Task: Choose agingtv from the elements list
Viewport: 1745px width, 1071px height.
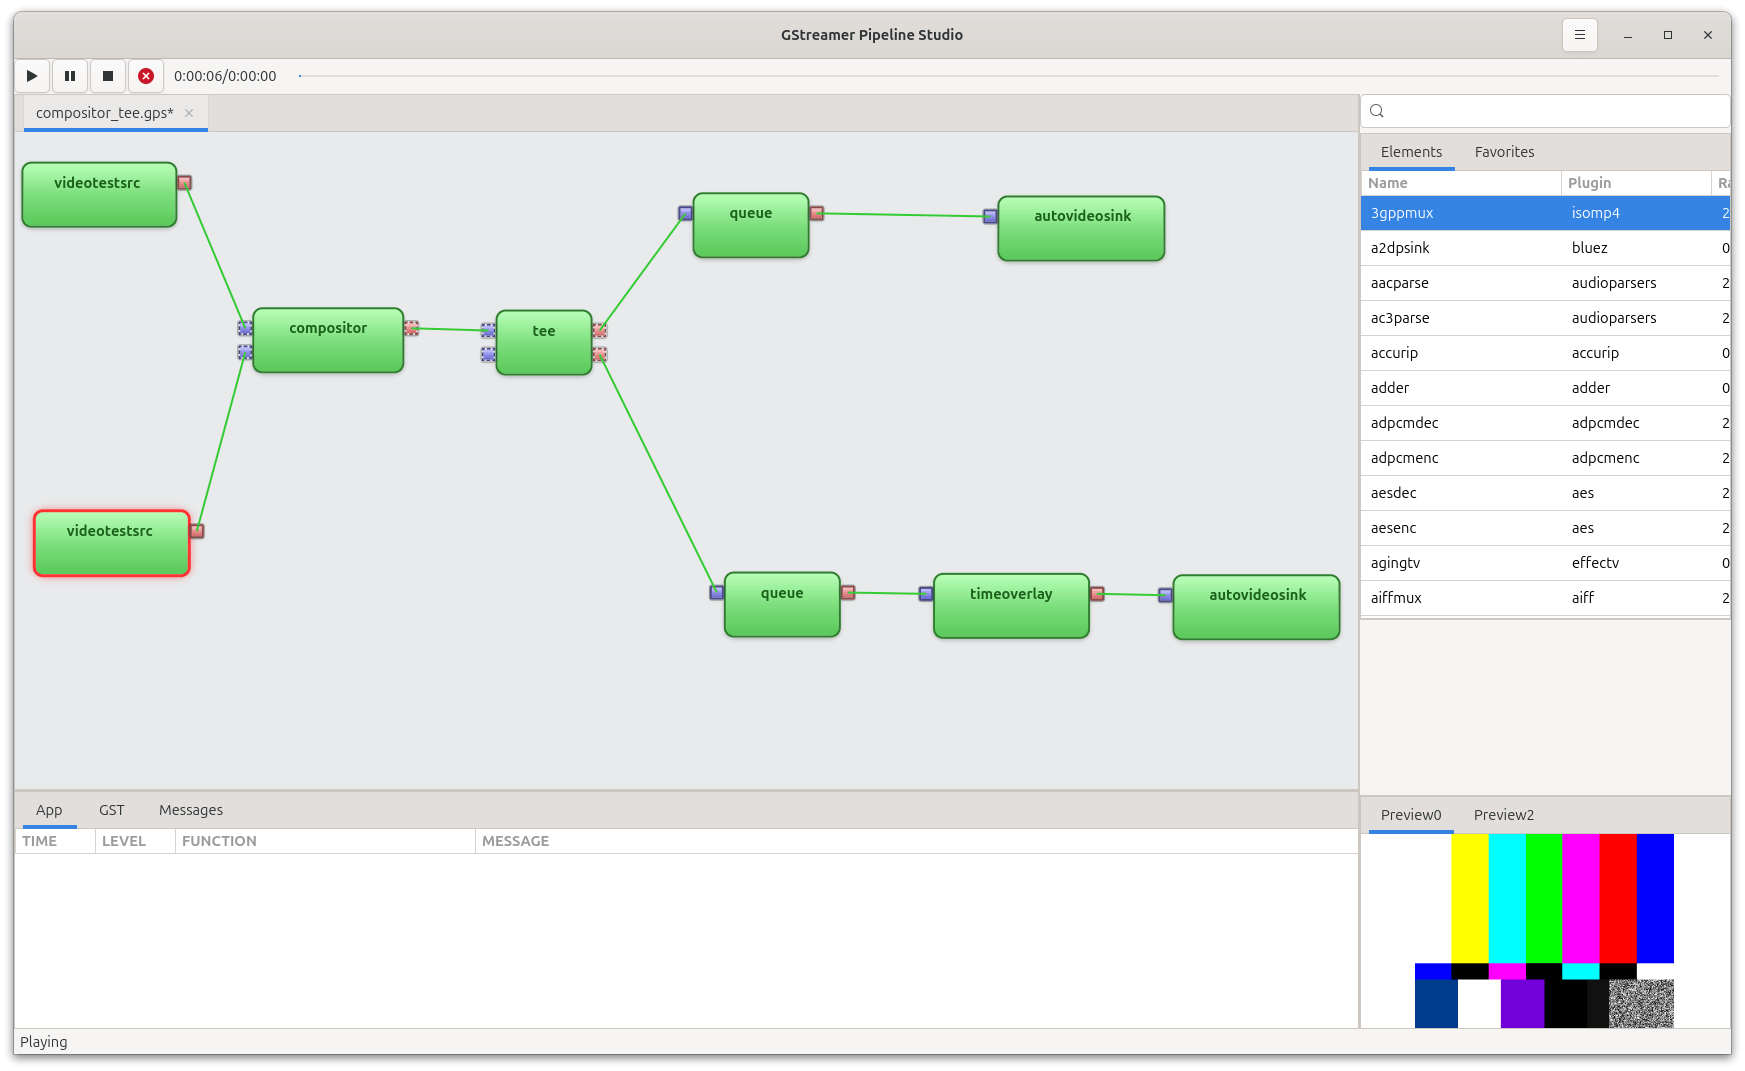Action: tap(1395, 563)
